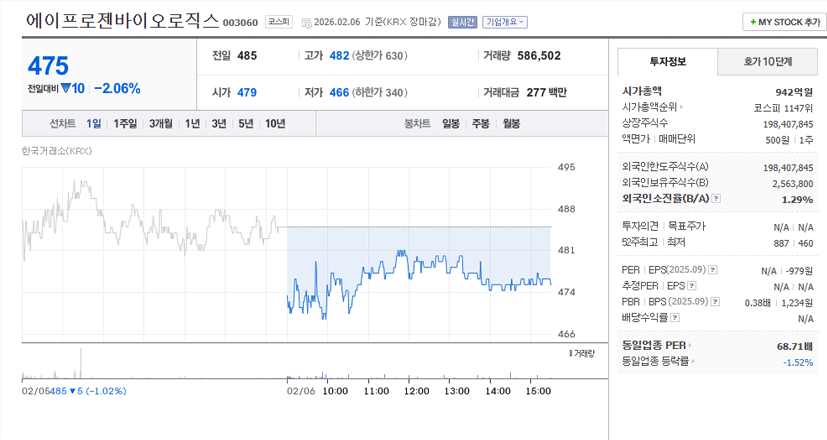Click the stock name 에이프로젠바이오로직스
Screen dimensions: 827x440
[x=122, y=20]
